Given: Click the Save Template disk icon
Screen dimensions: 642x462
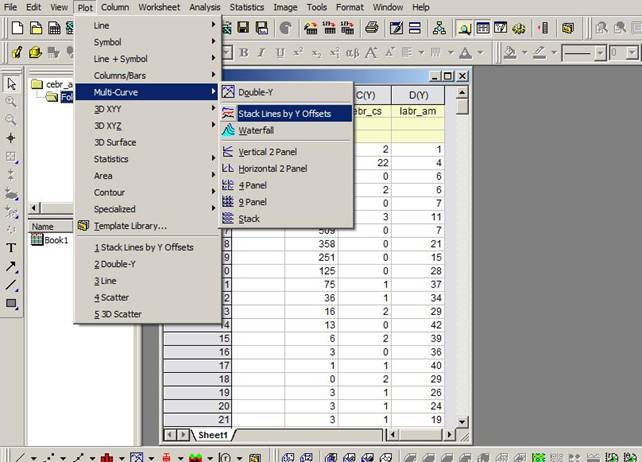Looking at the screenshot, I should pyautogui.click(x=262, y=28).
